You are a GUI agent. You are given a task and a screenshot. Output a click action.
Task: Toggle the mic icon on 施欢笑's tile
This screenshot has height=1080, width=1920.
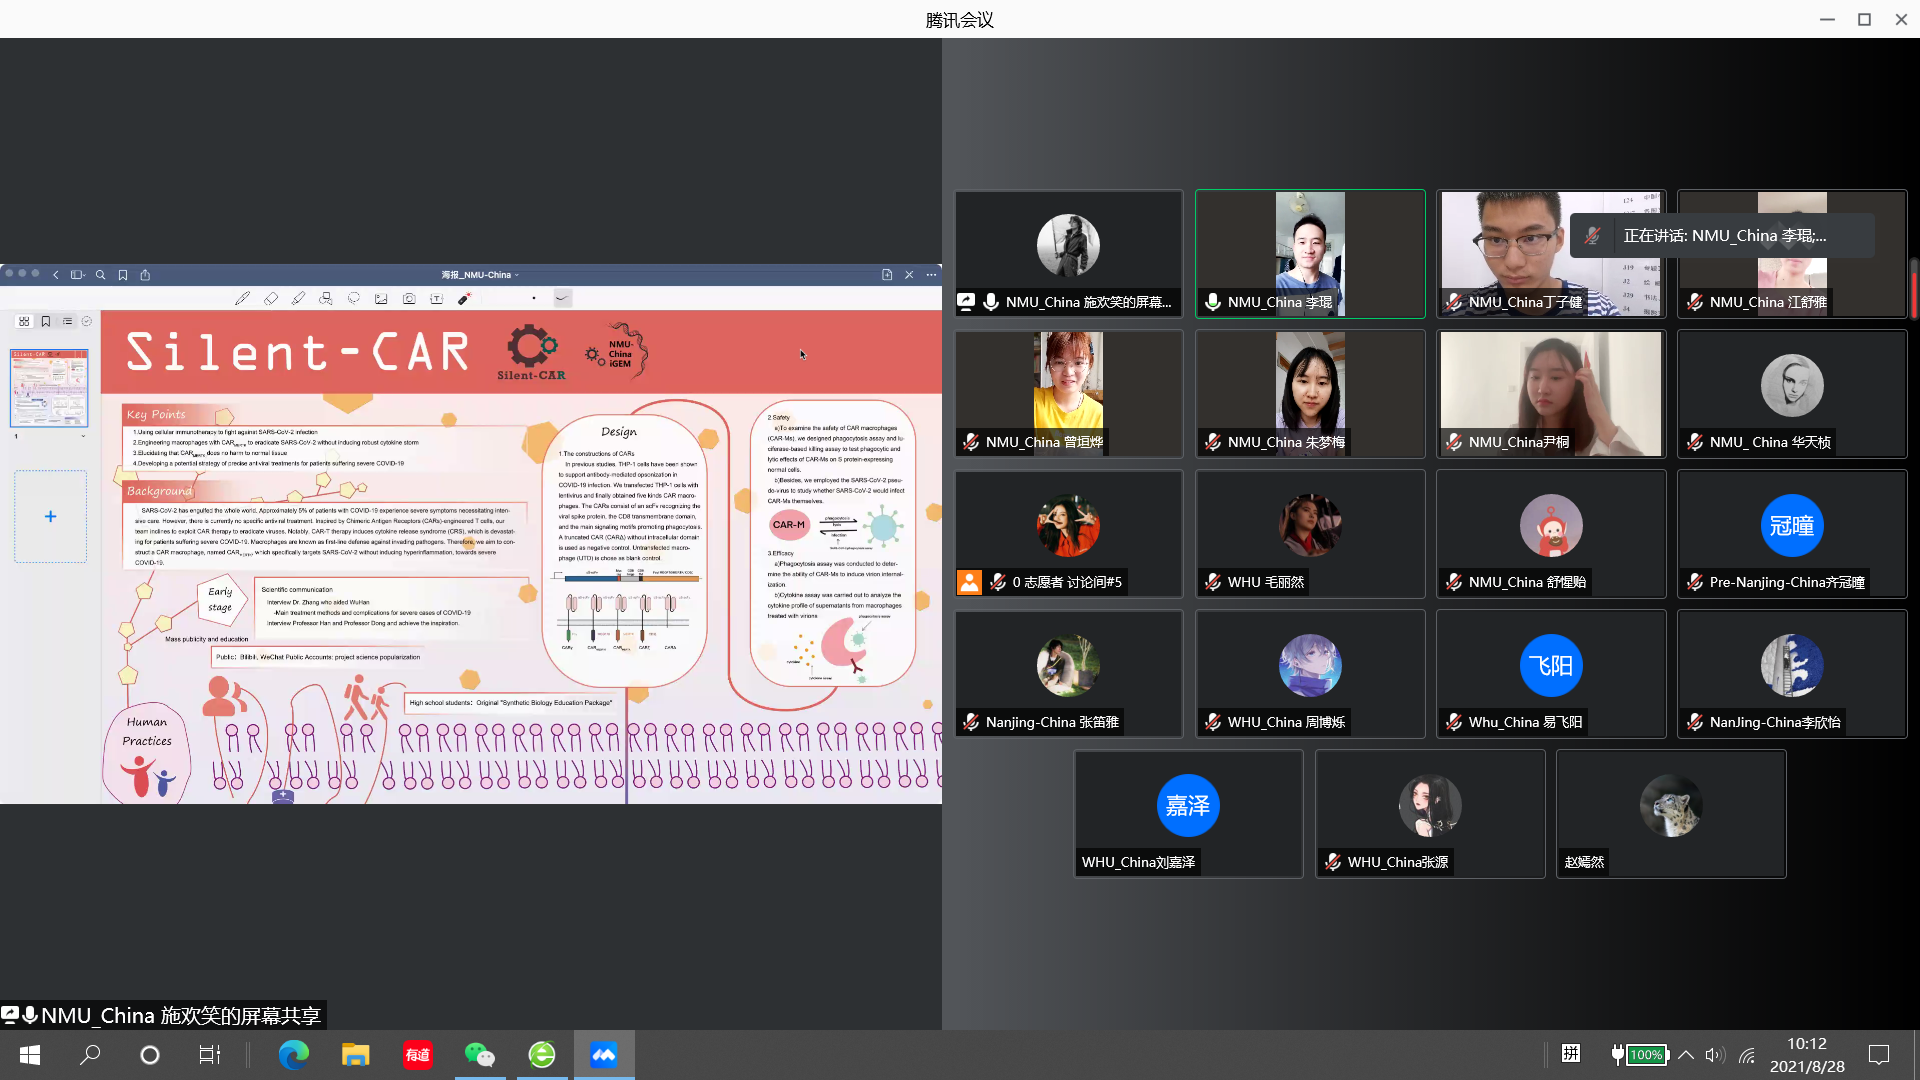[991, 302]
